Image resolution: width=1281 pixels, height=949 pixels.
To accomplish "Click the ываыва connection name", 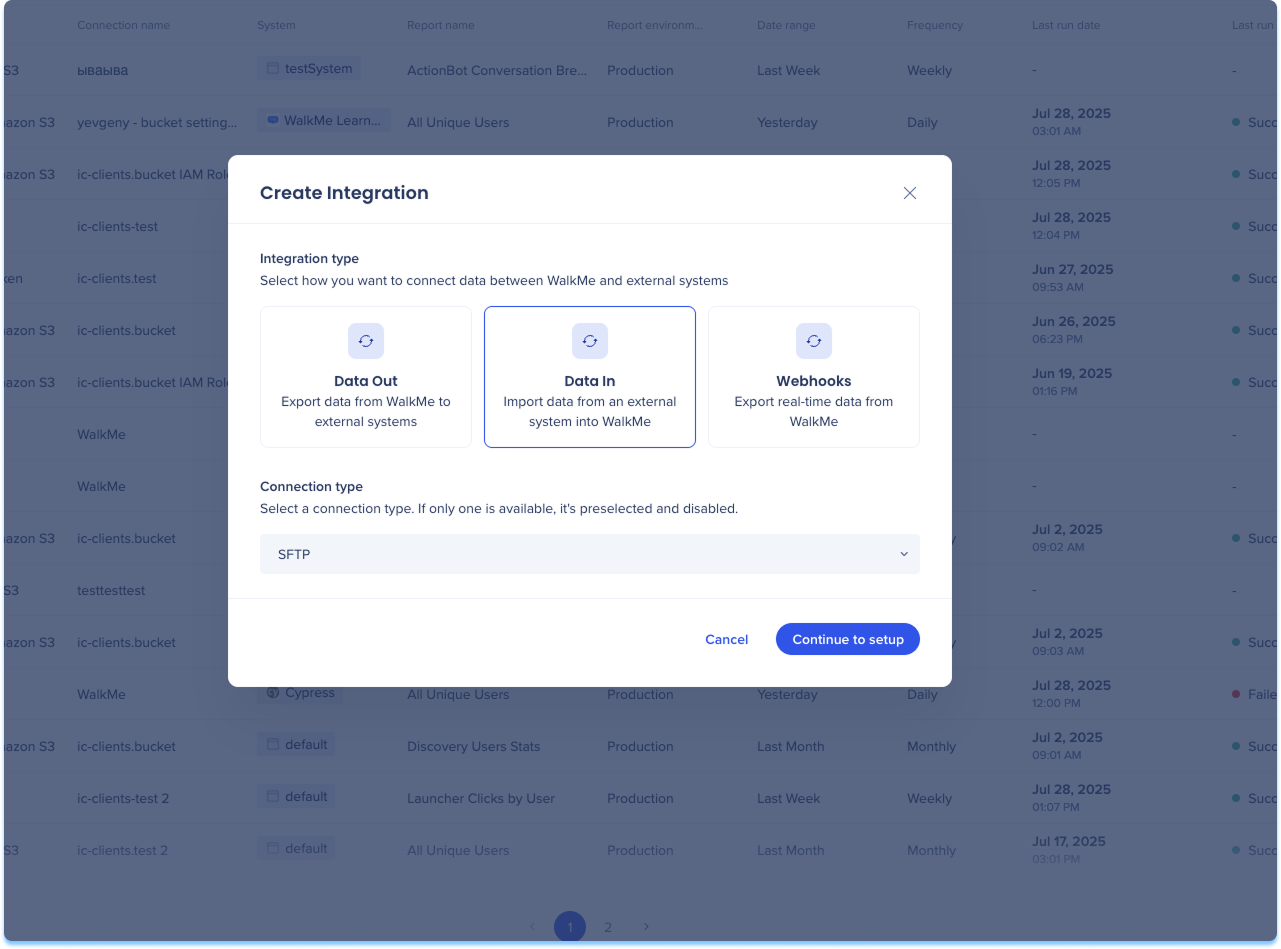I will click(103, 71).
